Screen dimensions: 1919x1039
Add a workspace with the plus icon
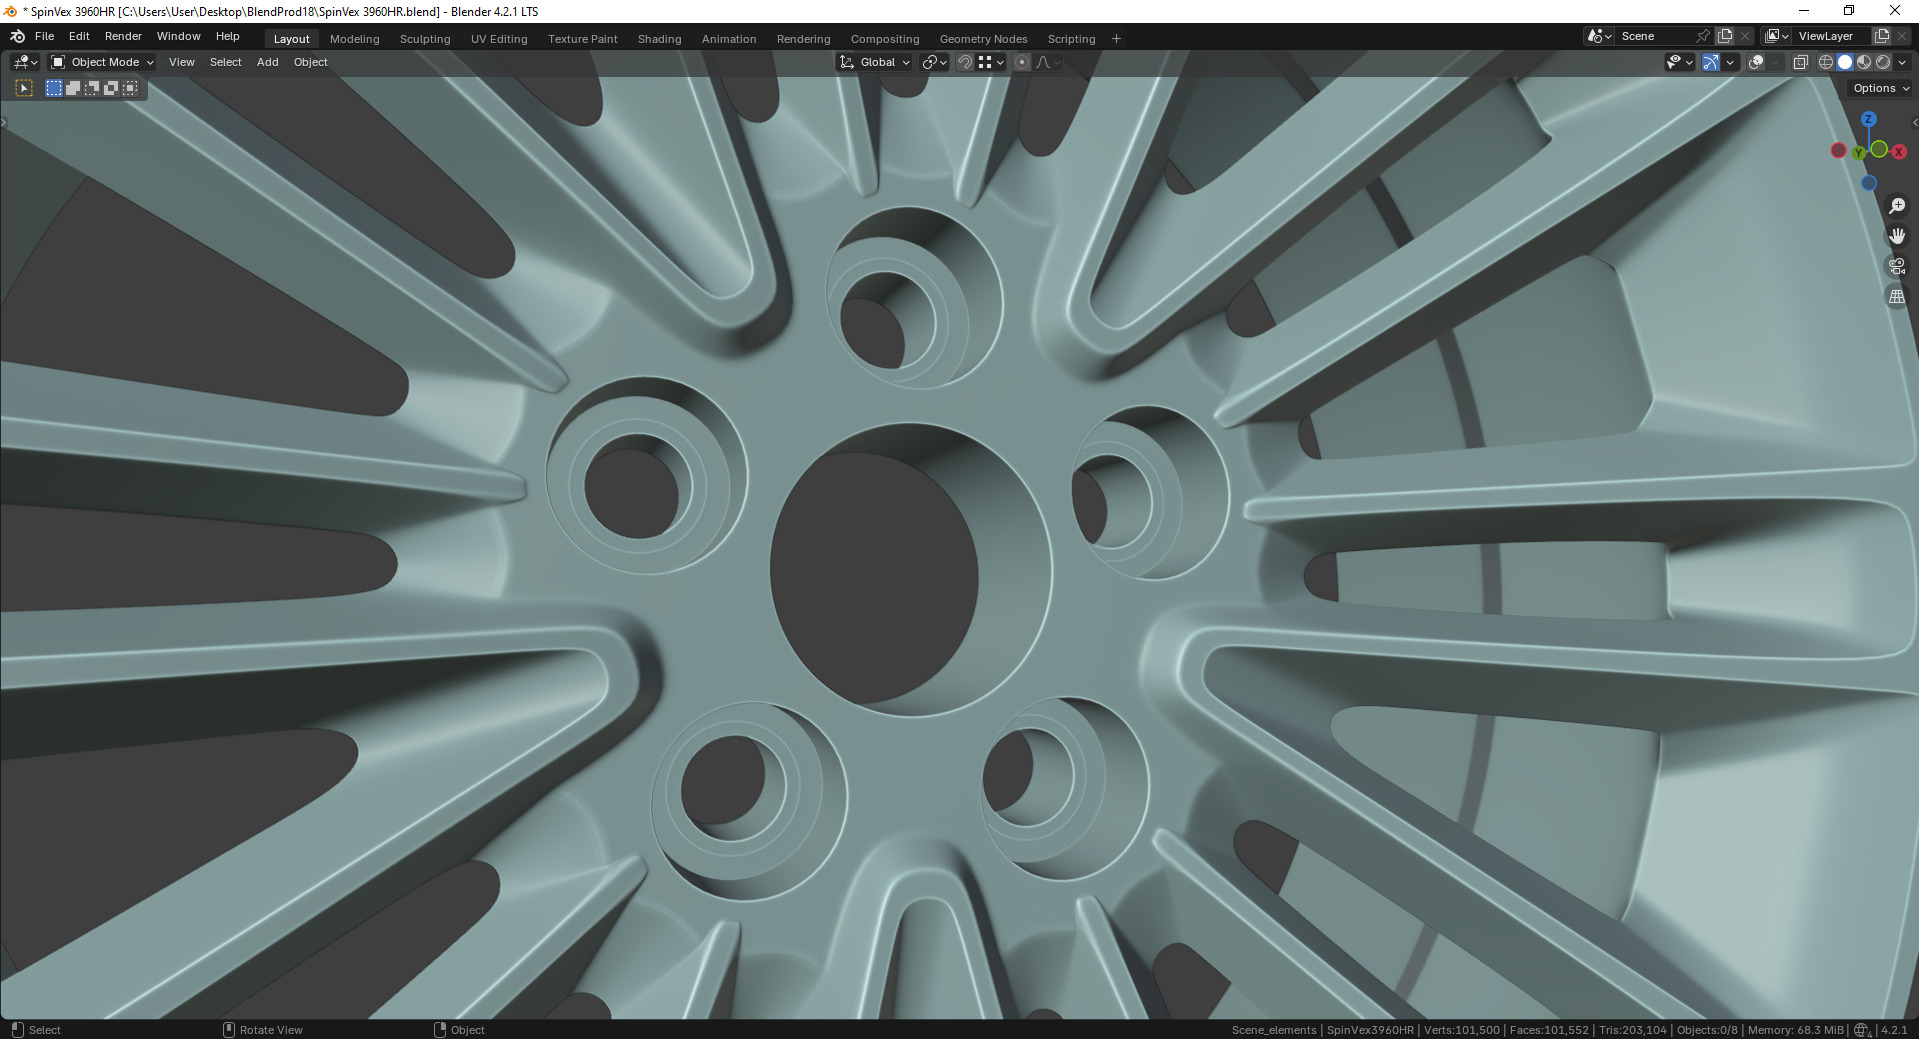(x=1116, y=39)
